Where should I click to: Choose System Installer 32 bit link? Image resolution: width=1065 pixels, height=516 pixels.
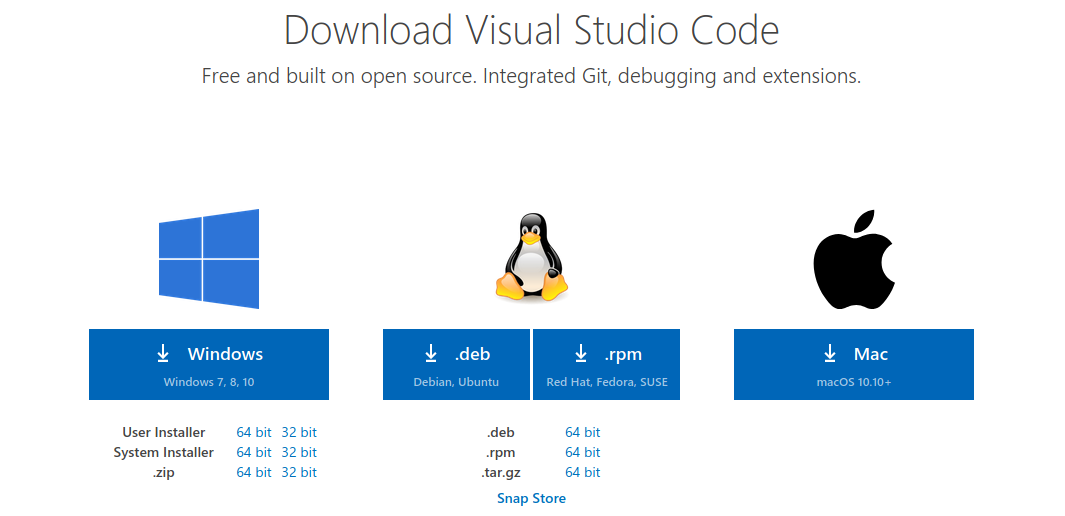click(299, 452)
